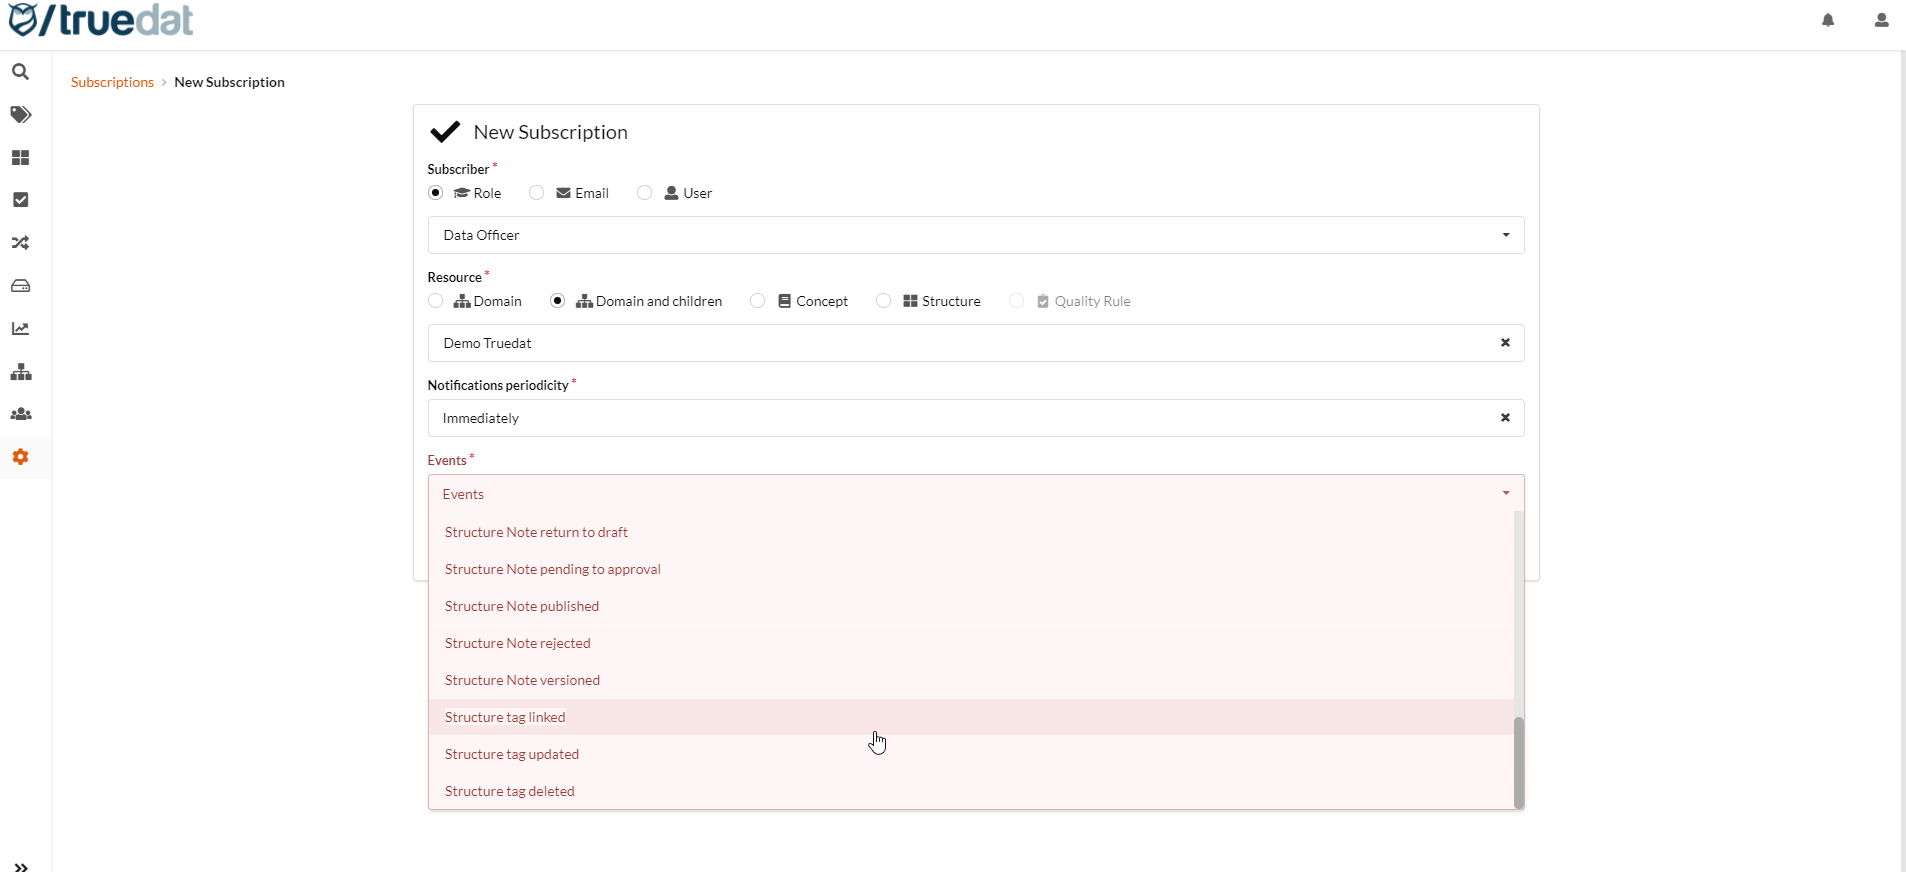
Task: Open the users group sidebar icon
Action: click(x=20, y=414)
